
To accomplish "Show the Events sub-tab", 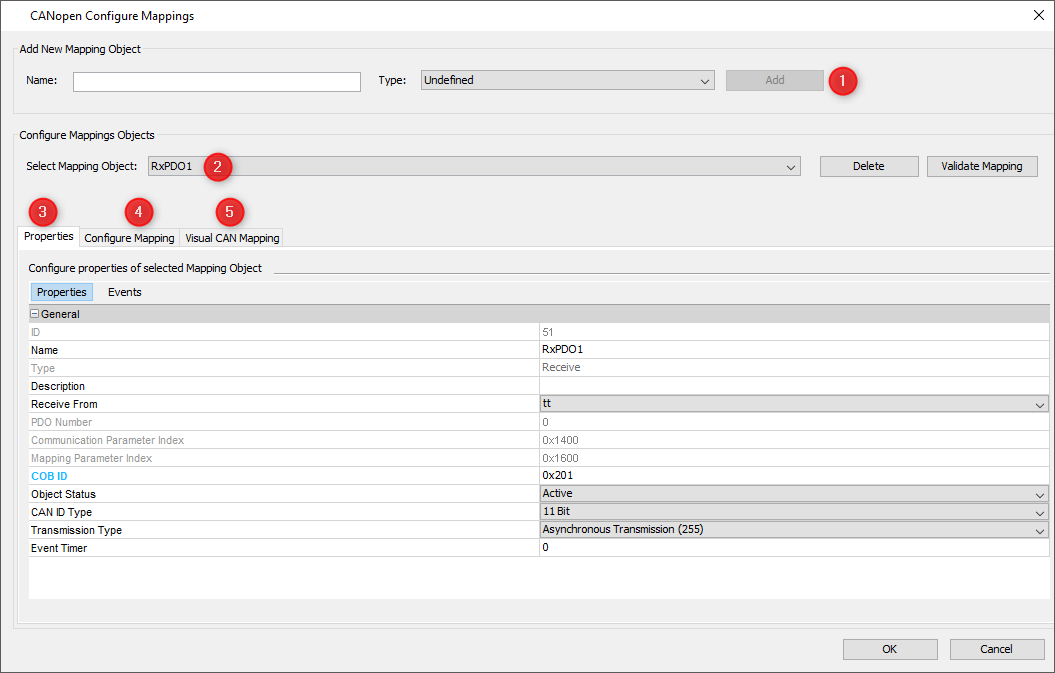I will (125, 292).
